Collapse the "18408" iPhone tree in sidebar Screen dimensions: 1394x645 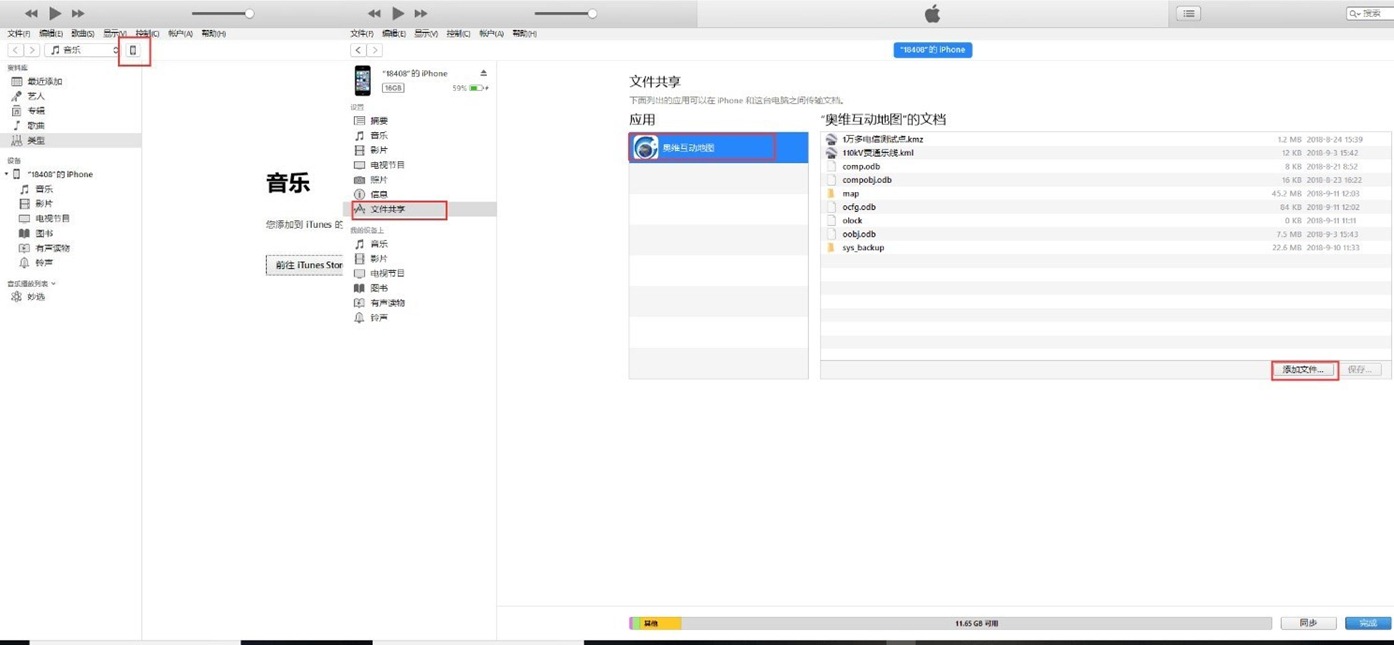pos(6,174)
